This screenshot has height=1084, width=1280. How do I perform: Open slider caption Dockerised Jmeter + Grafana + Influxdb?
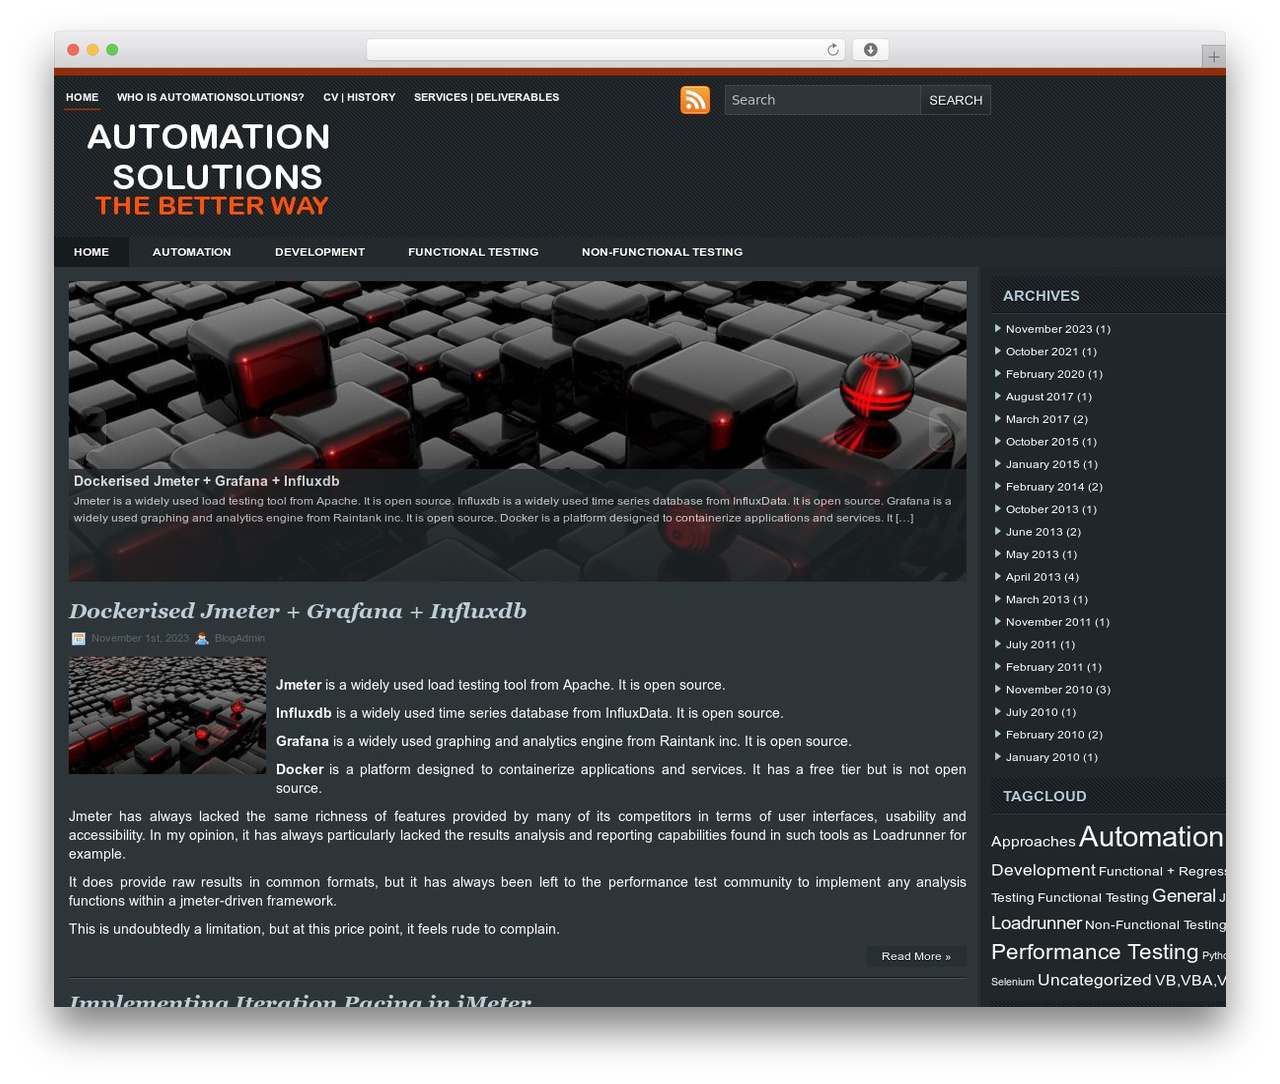206,481
